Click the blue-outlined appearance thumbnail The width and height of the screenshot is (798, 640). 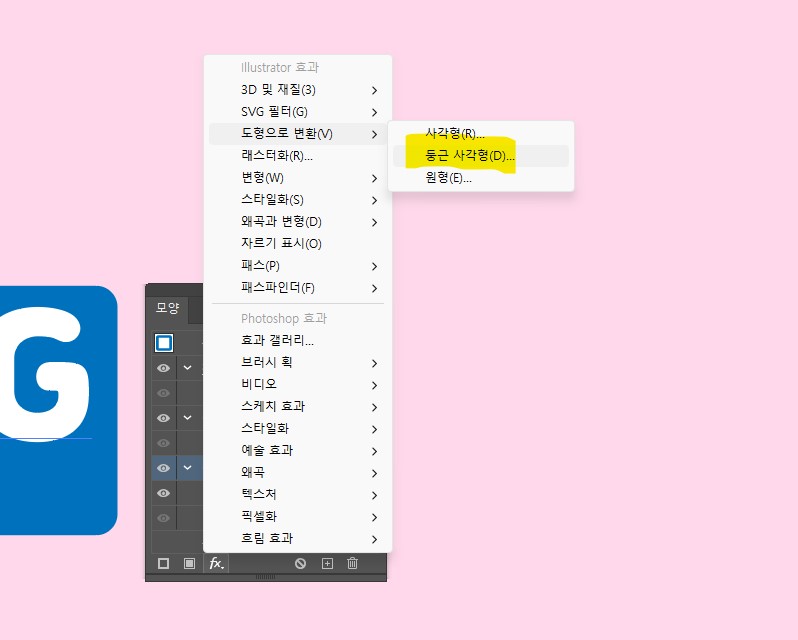[164, 343]
